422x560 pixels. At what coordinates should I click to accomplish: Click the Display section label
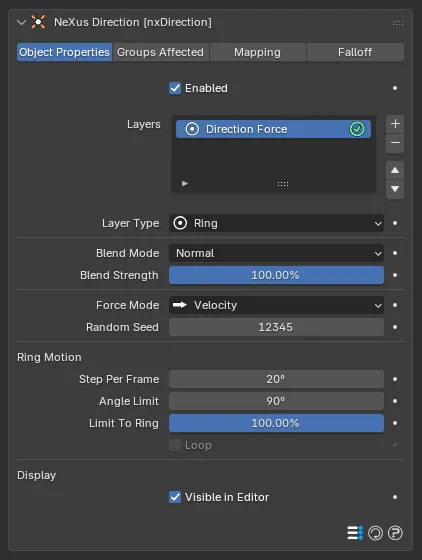coord(36,475)
